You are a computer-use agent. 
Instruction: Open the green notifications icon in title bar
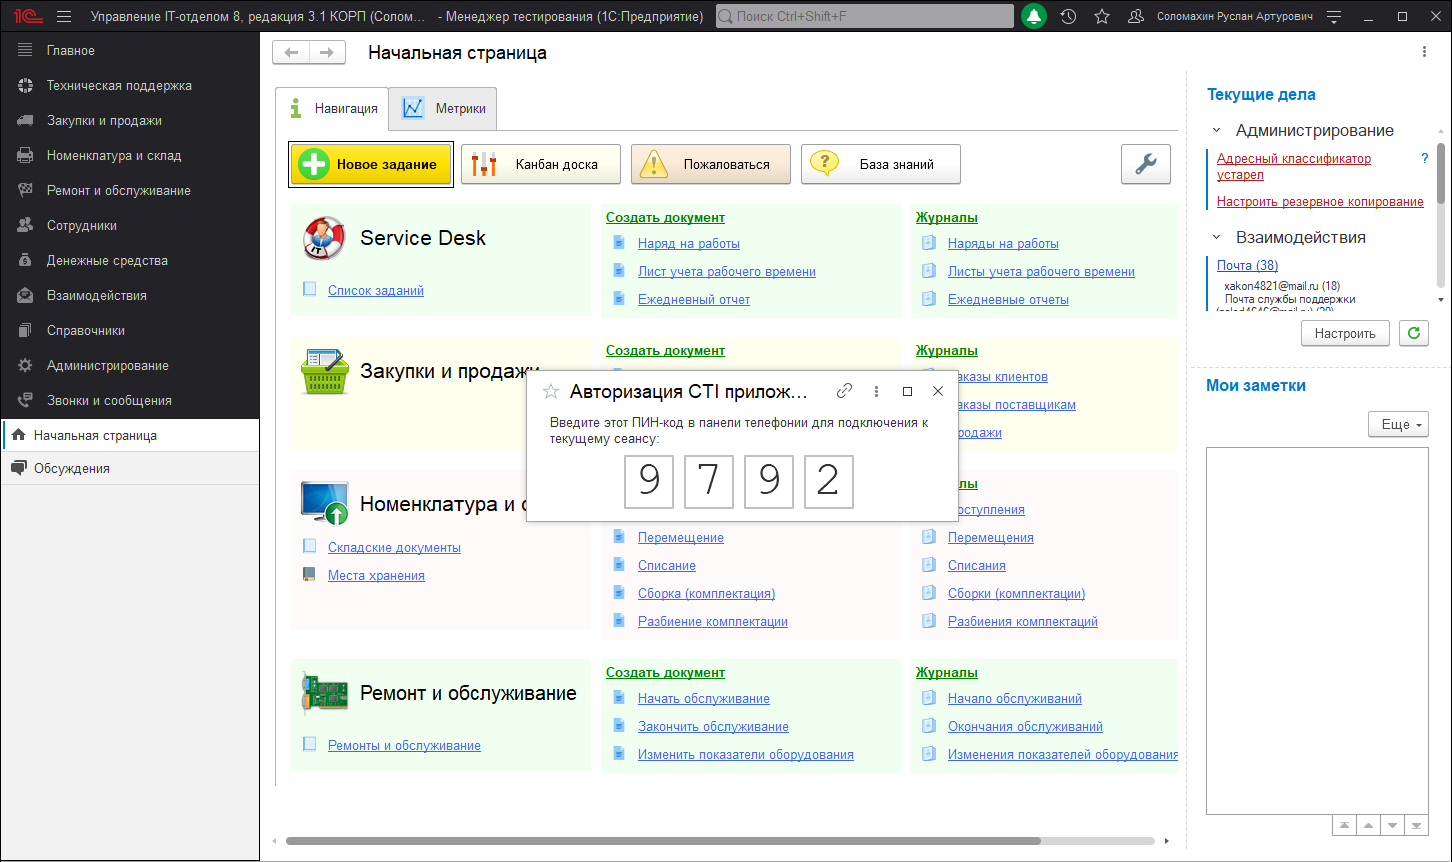click(x=1033, y=16)
